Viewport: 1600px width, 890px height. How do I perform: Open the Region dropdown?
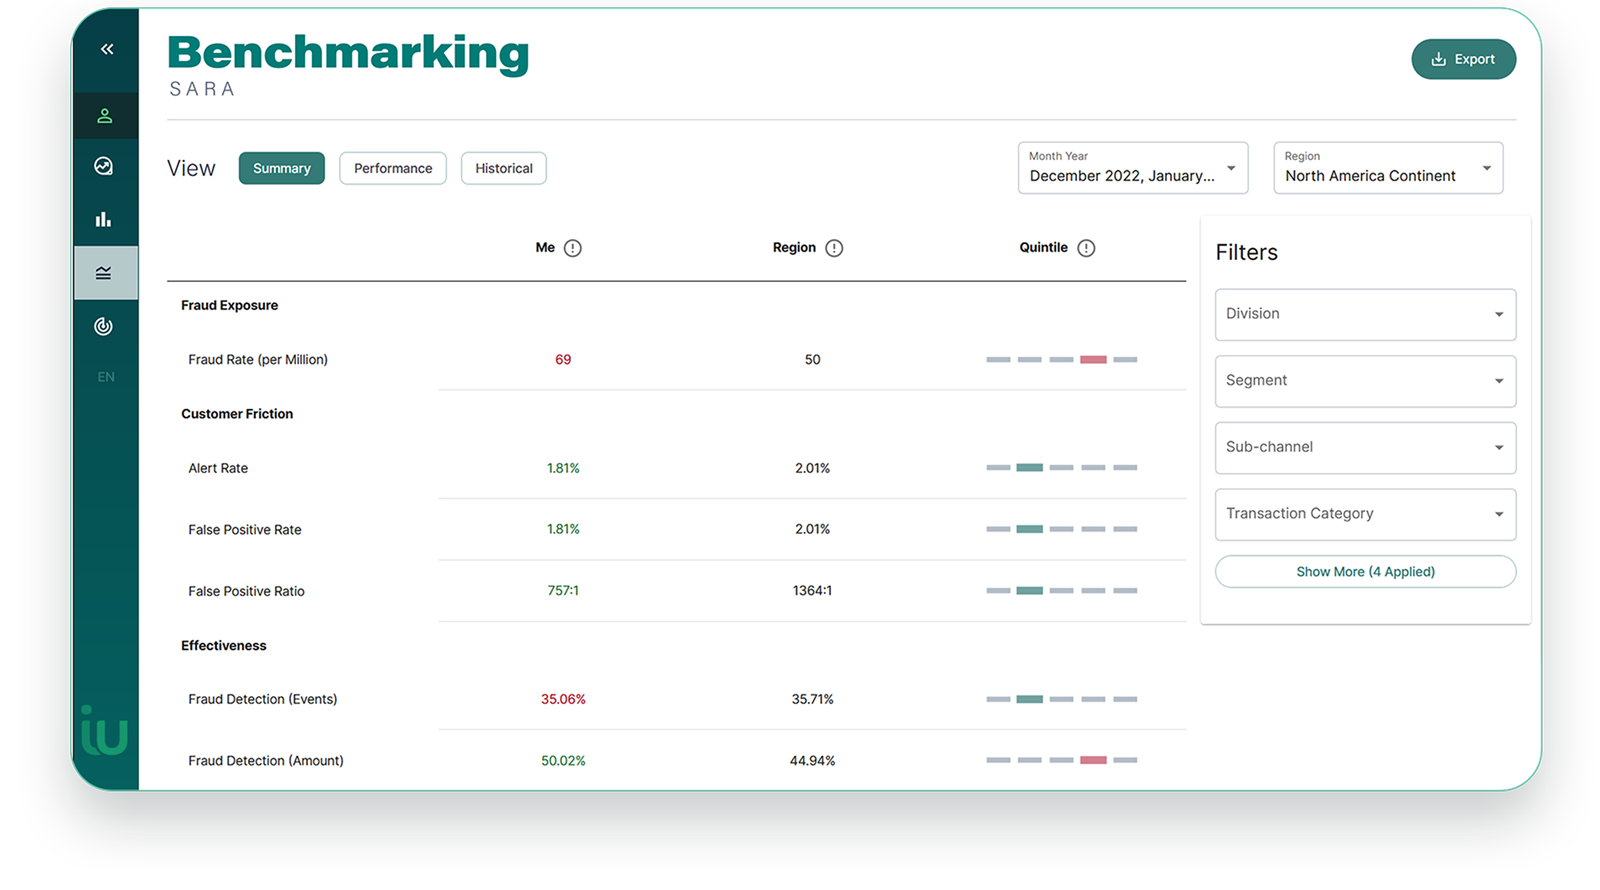point(1388,168)
